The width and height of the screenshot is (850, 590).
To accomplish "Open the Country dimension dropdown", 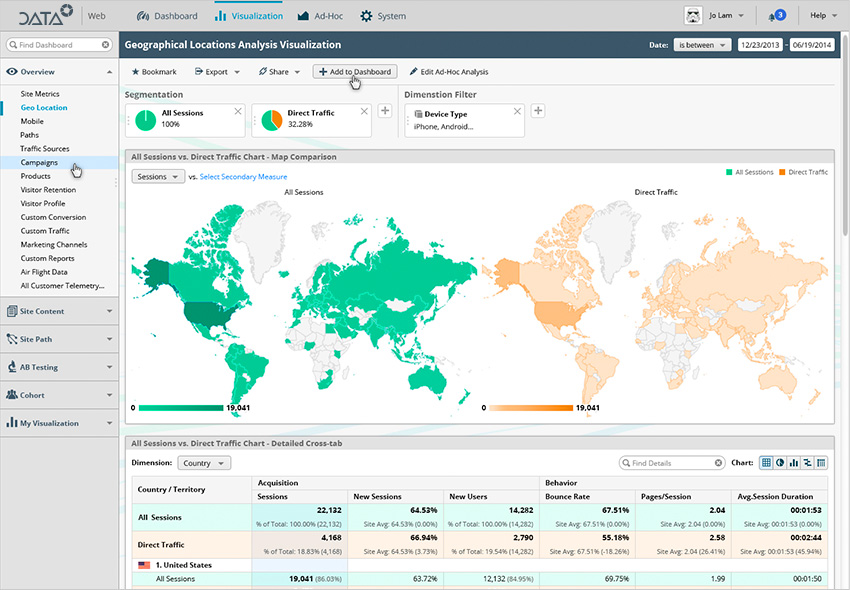I will coord(204,463).
